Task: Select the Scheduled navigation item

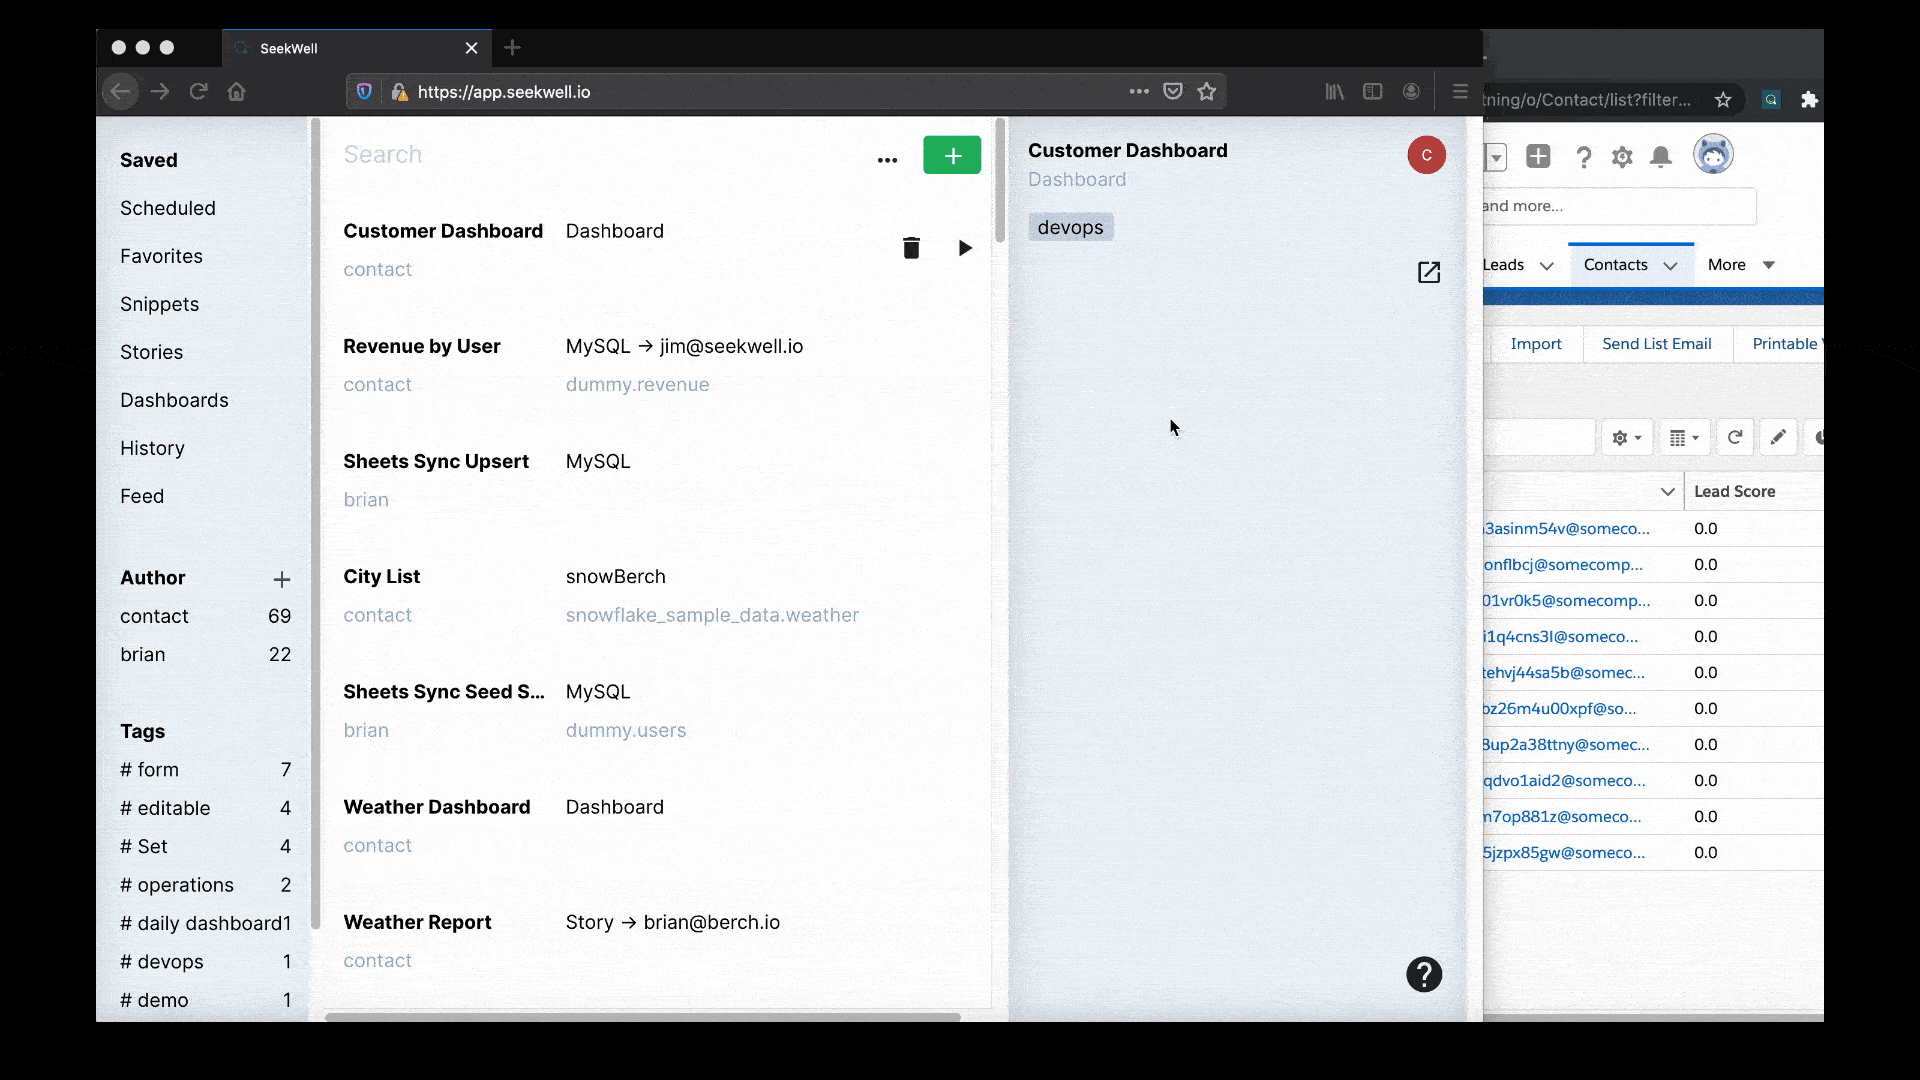Action: (167, 207)
